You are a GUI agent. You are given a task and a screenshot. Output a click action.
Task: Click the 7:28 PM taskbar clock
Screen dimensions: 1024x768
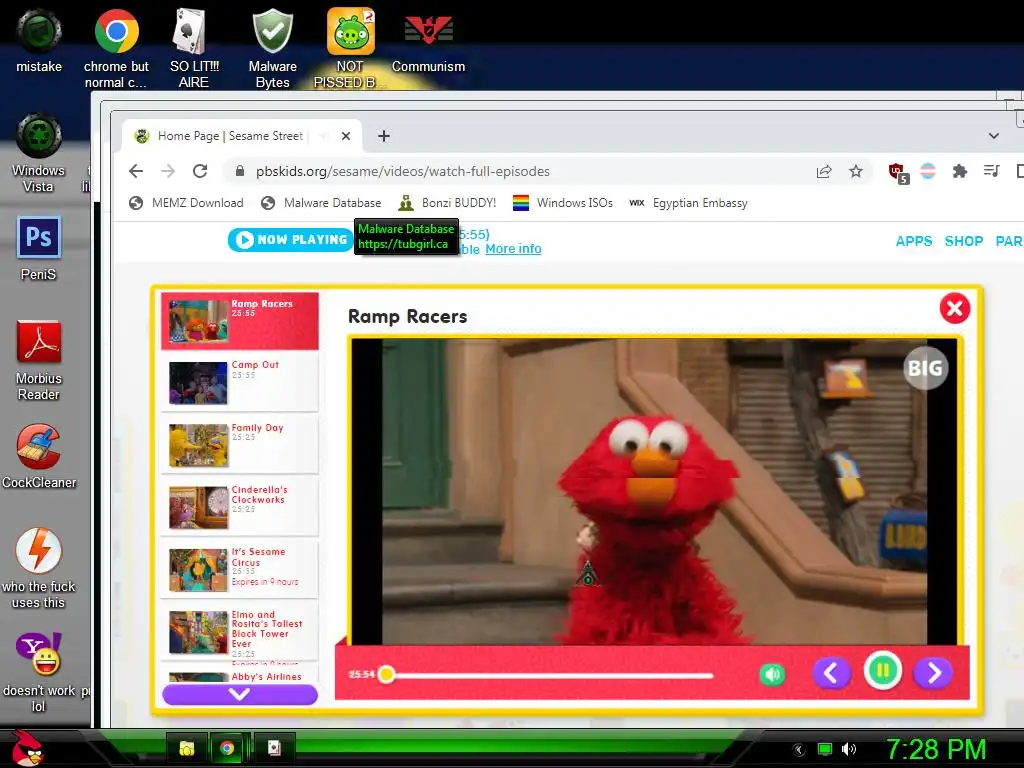pyautogui.click(x=935, y=749)
